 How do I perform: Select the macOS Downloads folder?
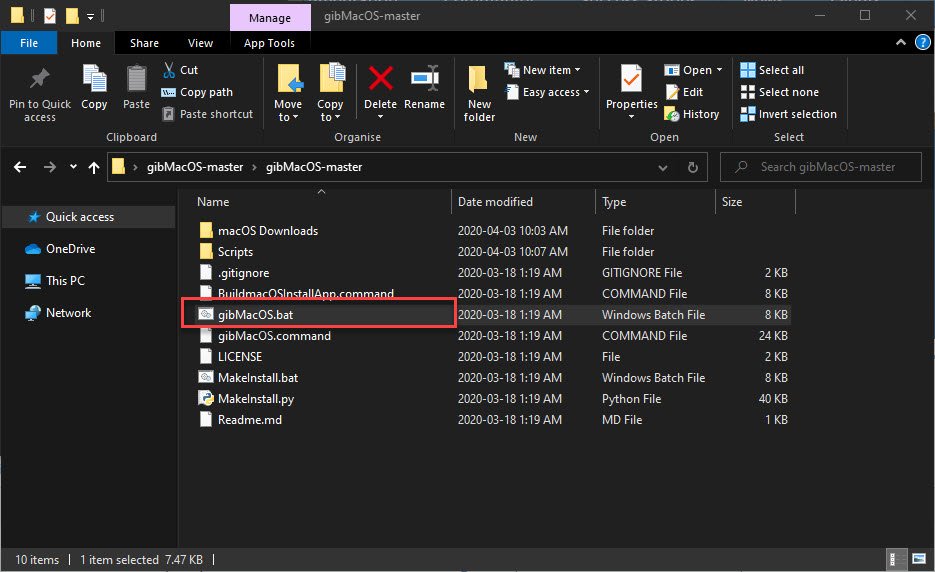pos(268,230)
